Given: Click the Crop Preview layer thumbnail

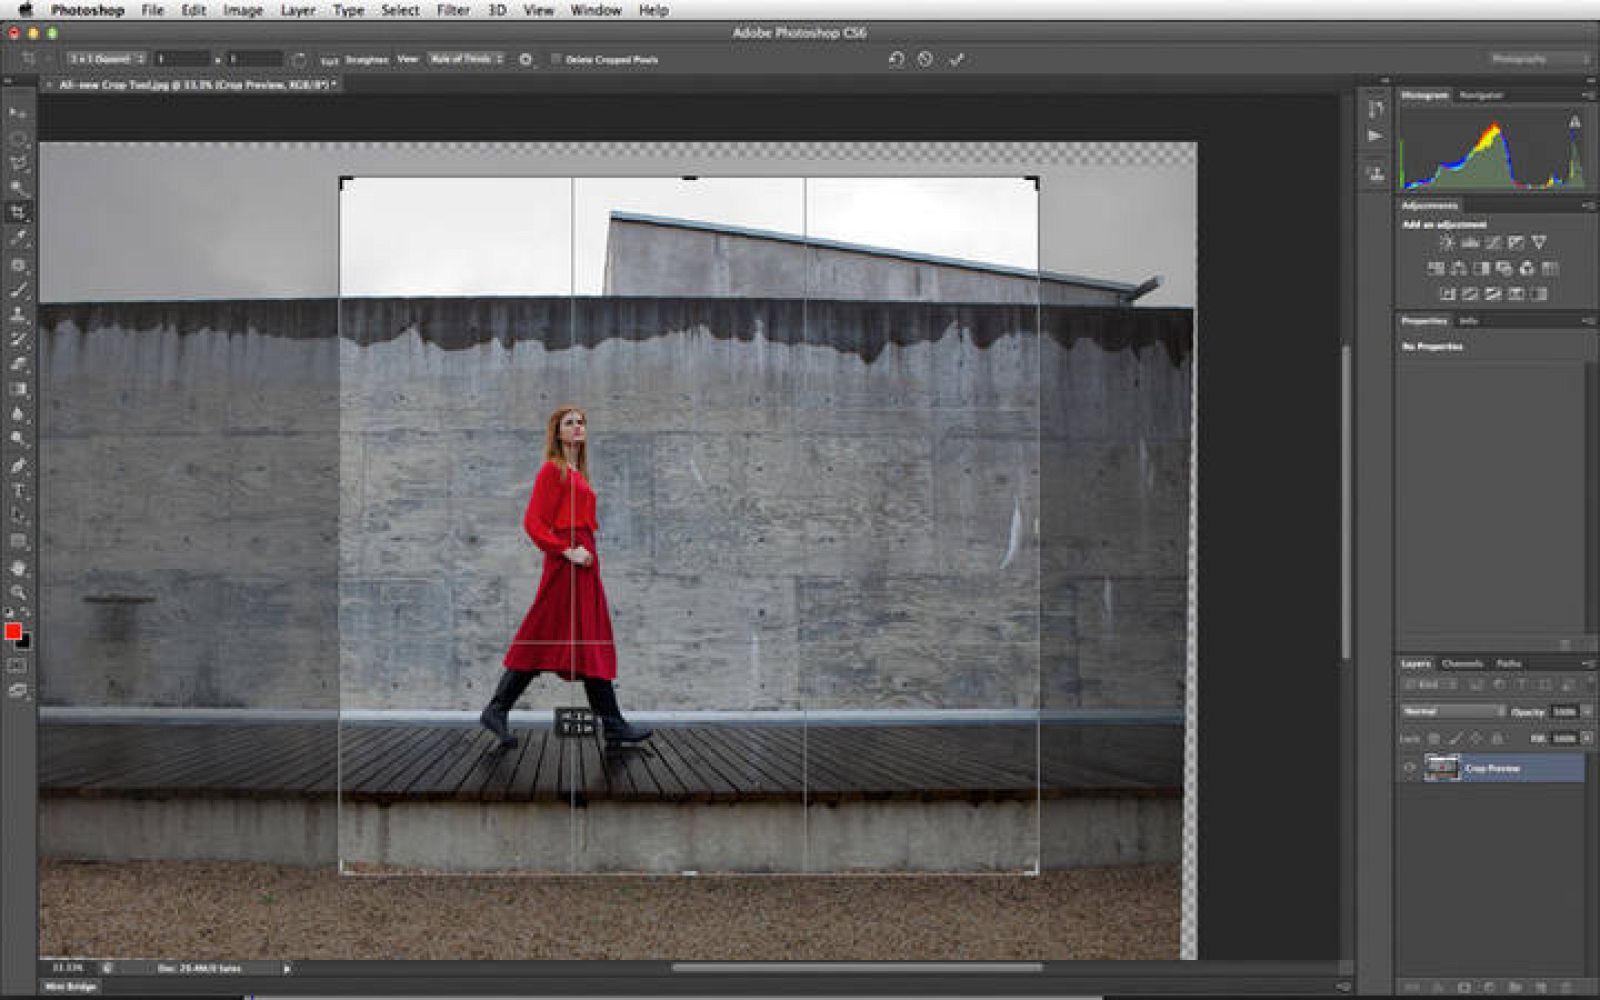Looking at the screenshot, I should [1440, 768].
